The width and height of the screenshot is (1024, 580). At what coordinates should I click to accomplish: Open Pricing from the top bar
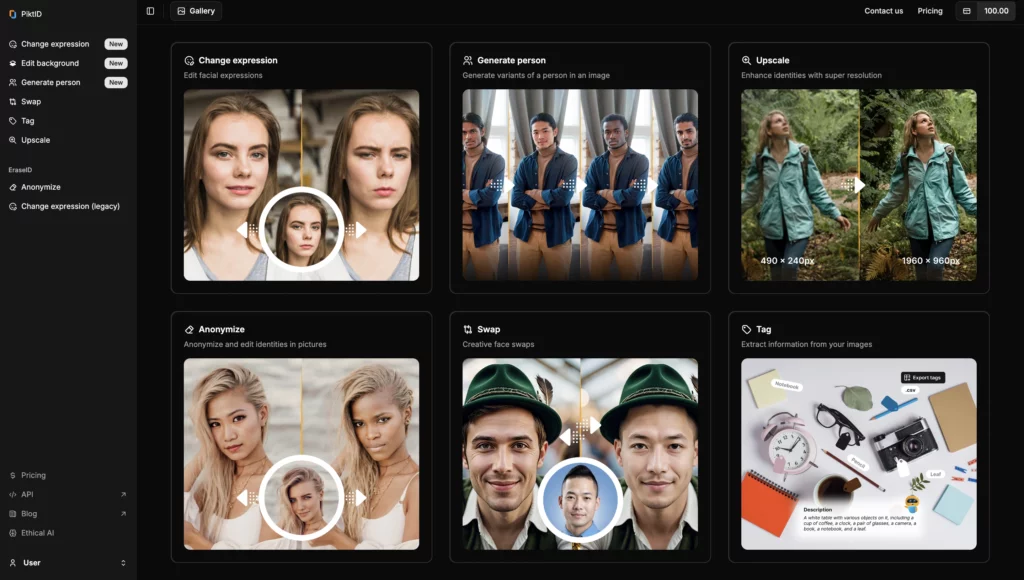pyautogui.click(x=929, y=10)
